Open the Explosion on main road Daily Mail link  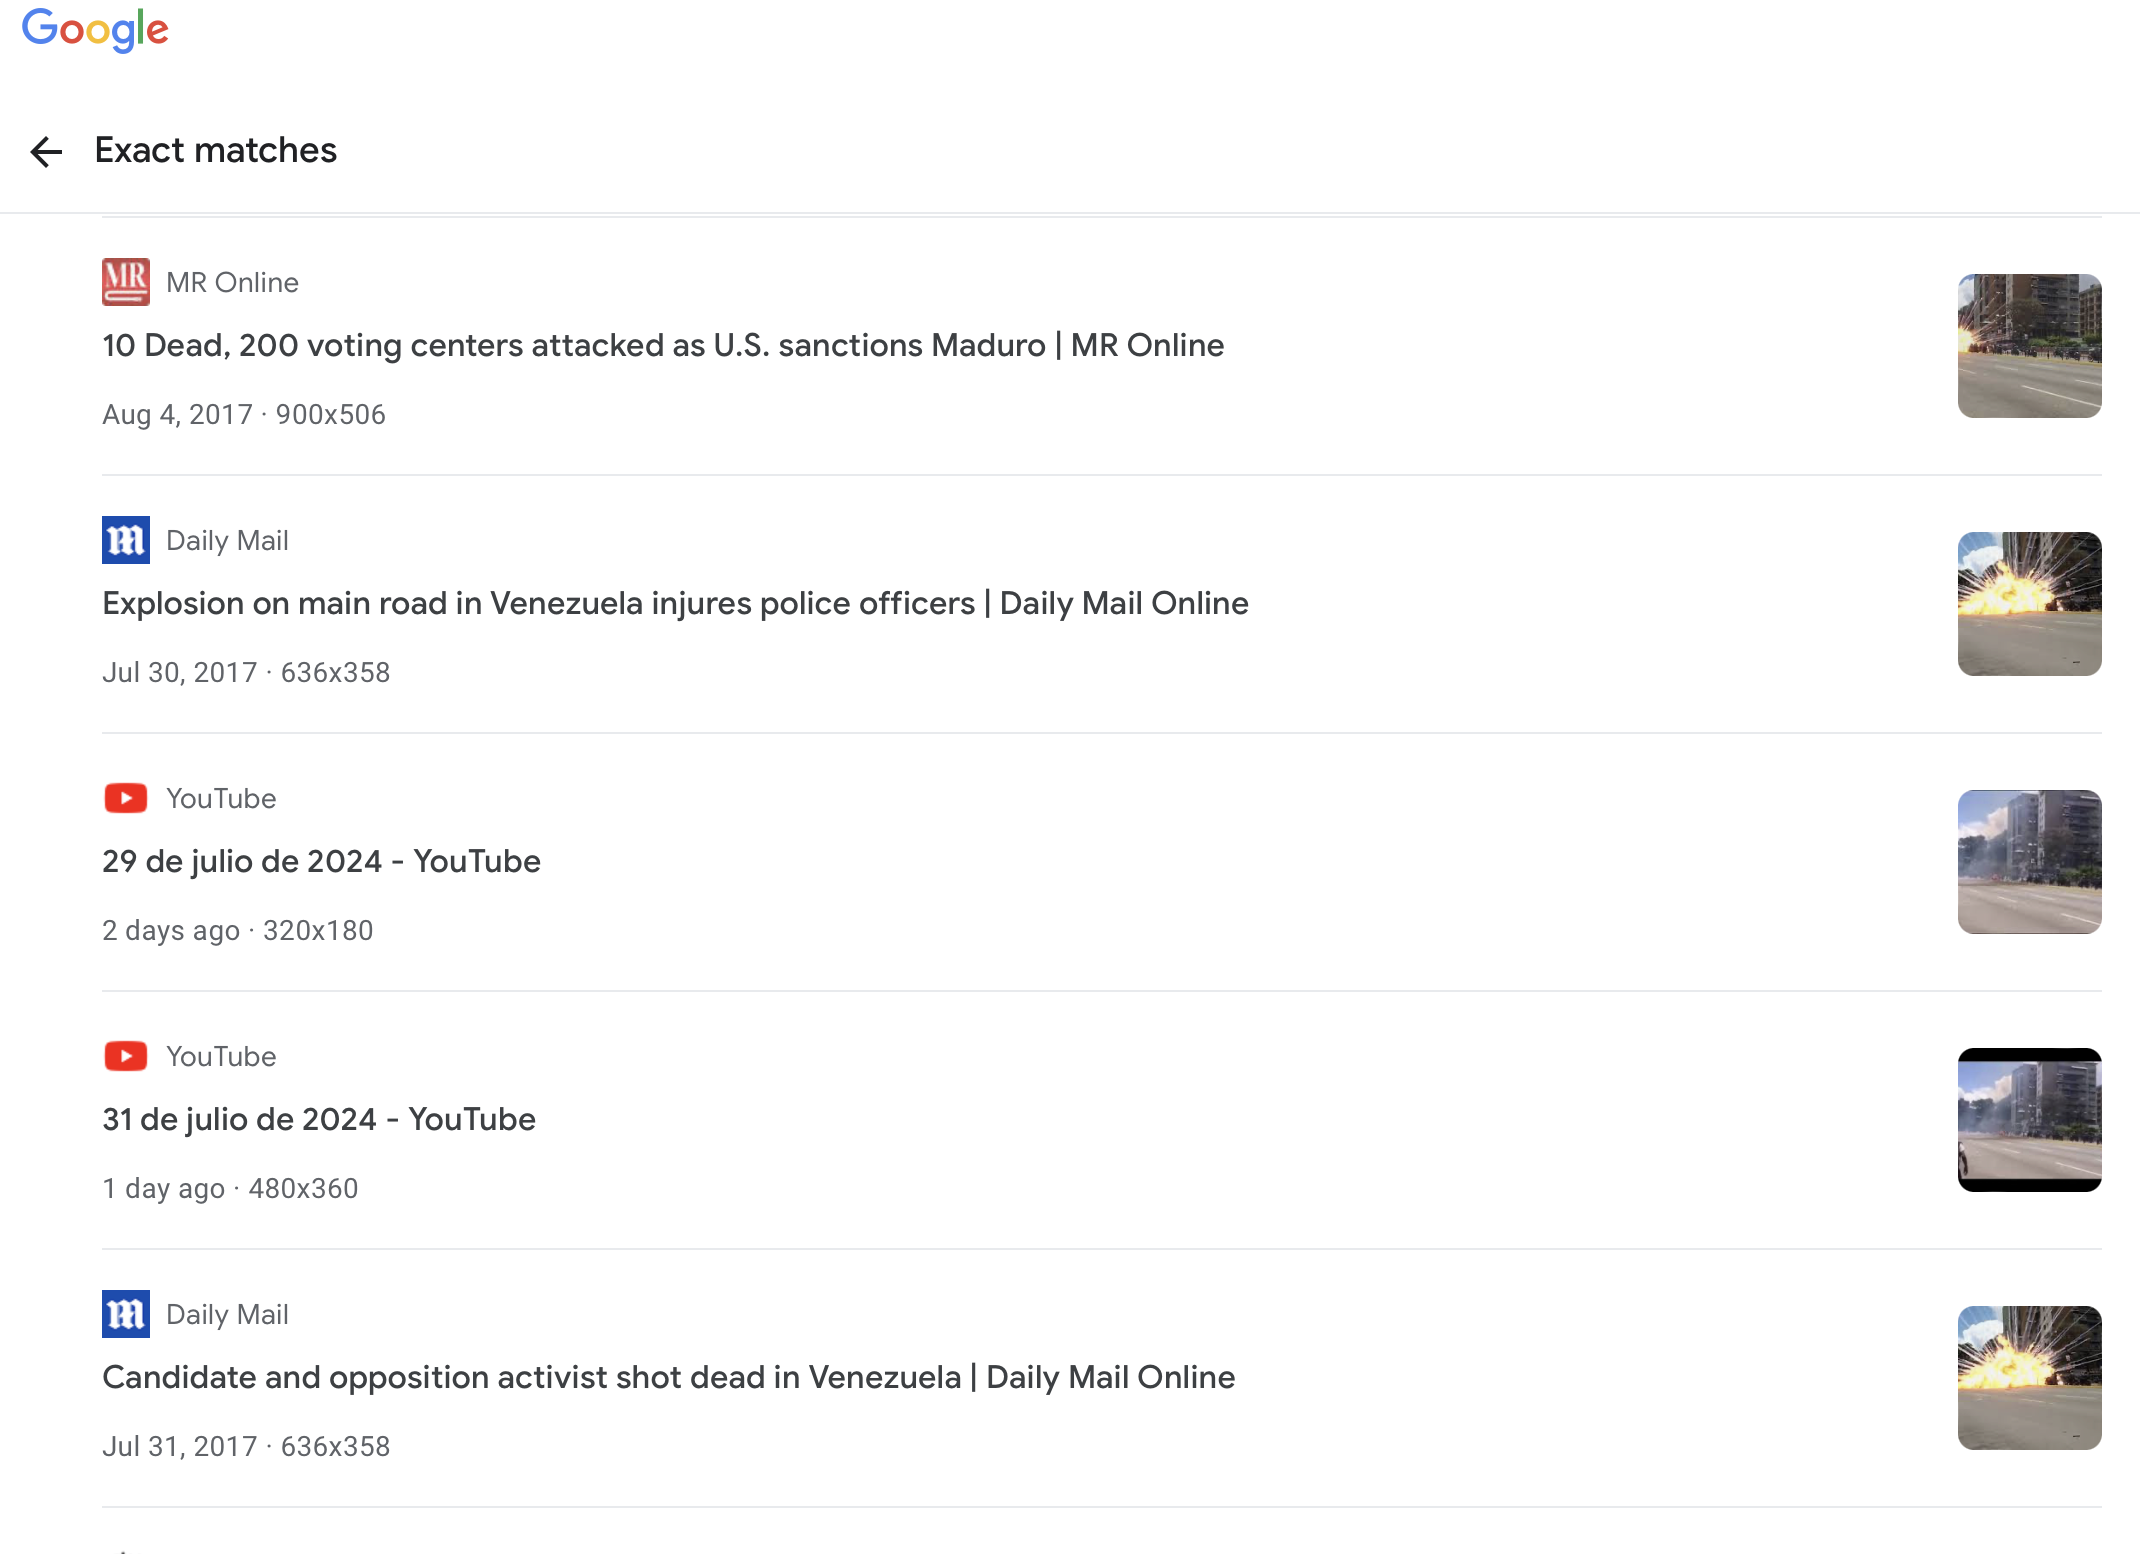675,603
